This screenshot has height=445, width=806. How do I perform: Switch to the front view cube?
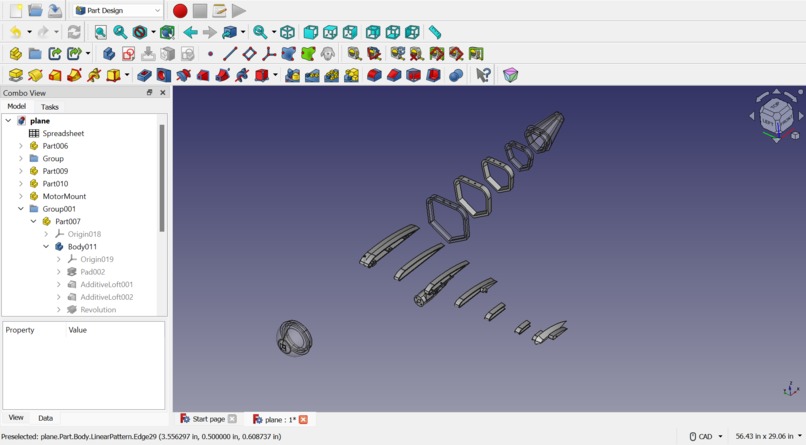tap(310, 32)
